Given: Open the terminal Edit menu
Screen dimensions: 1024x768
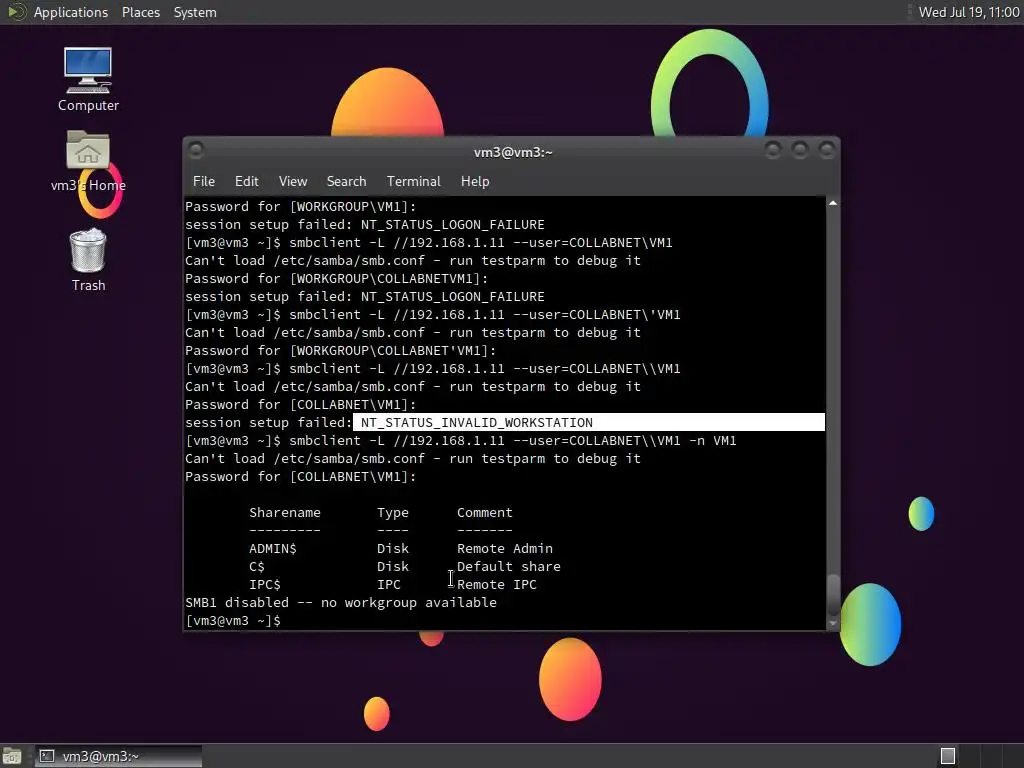Looking at the screenshot, I should [x=246, y=182].
